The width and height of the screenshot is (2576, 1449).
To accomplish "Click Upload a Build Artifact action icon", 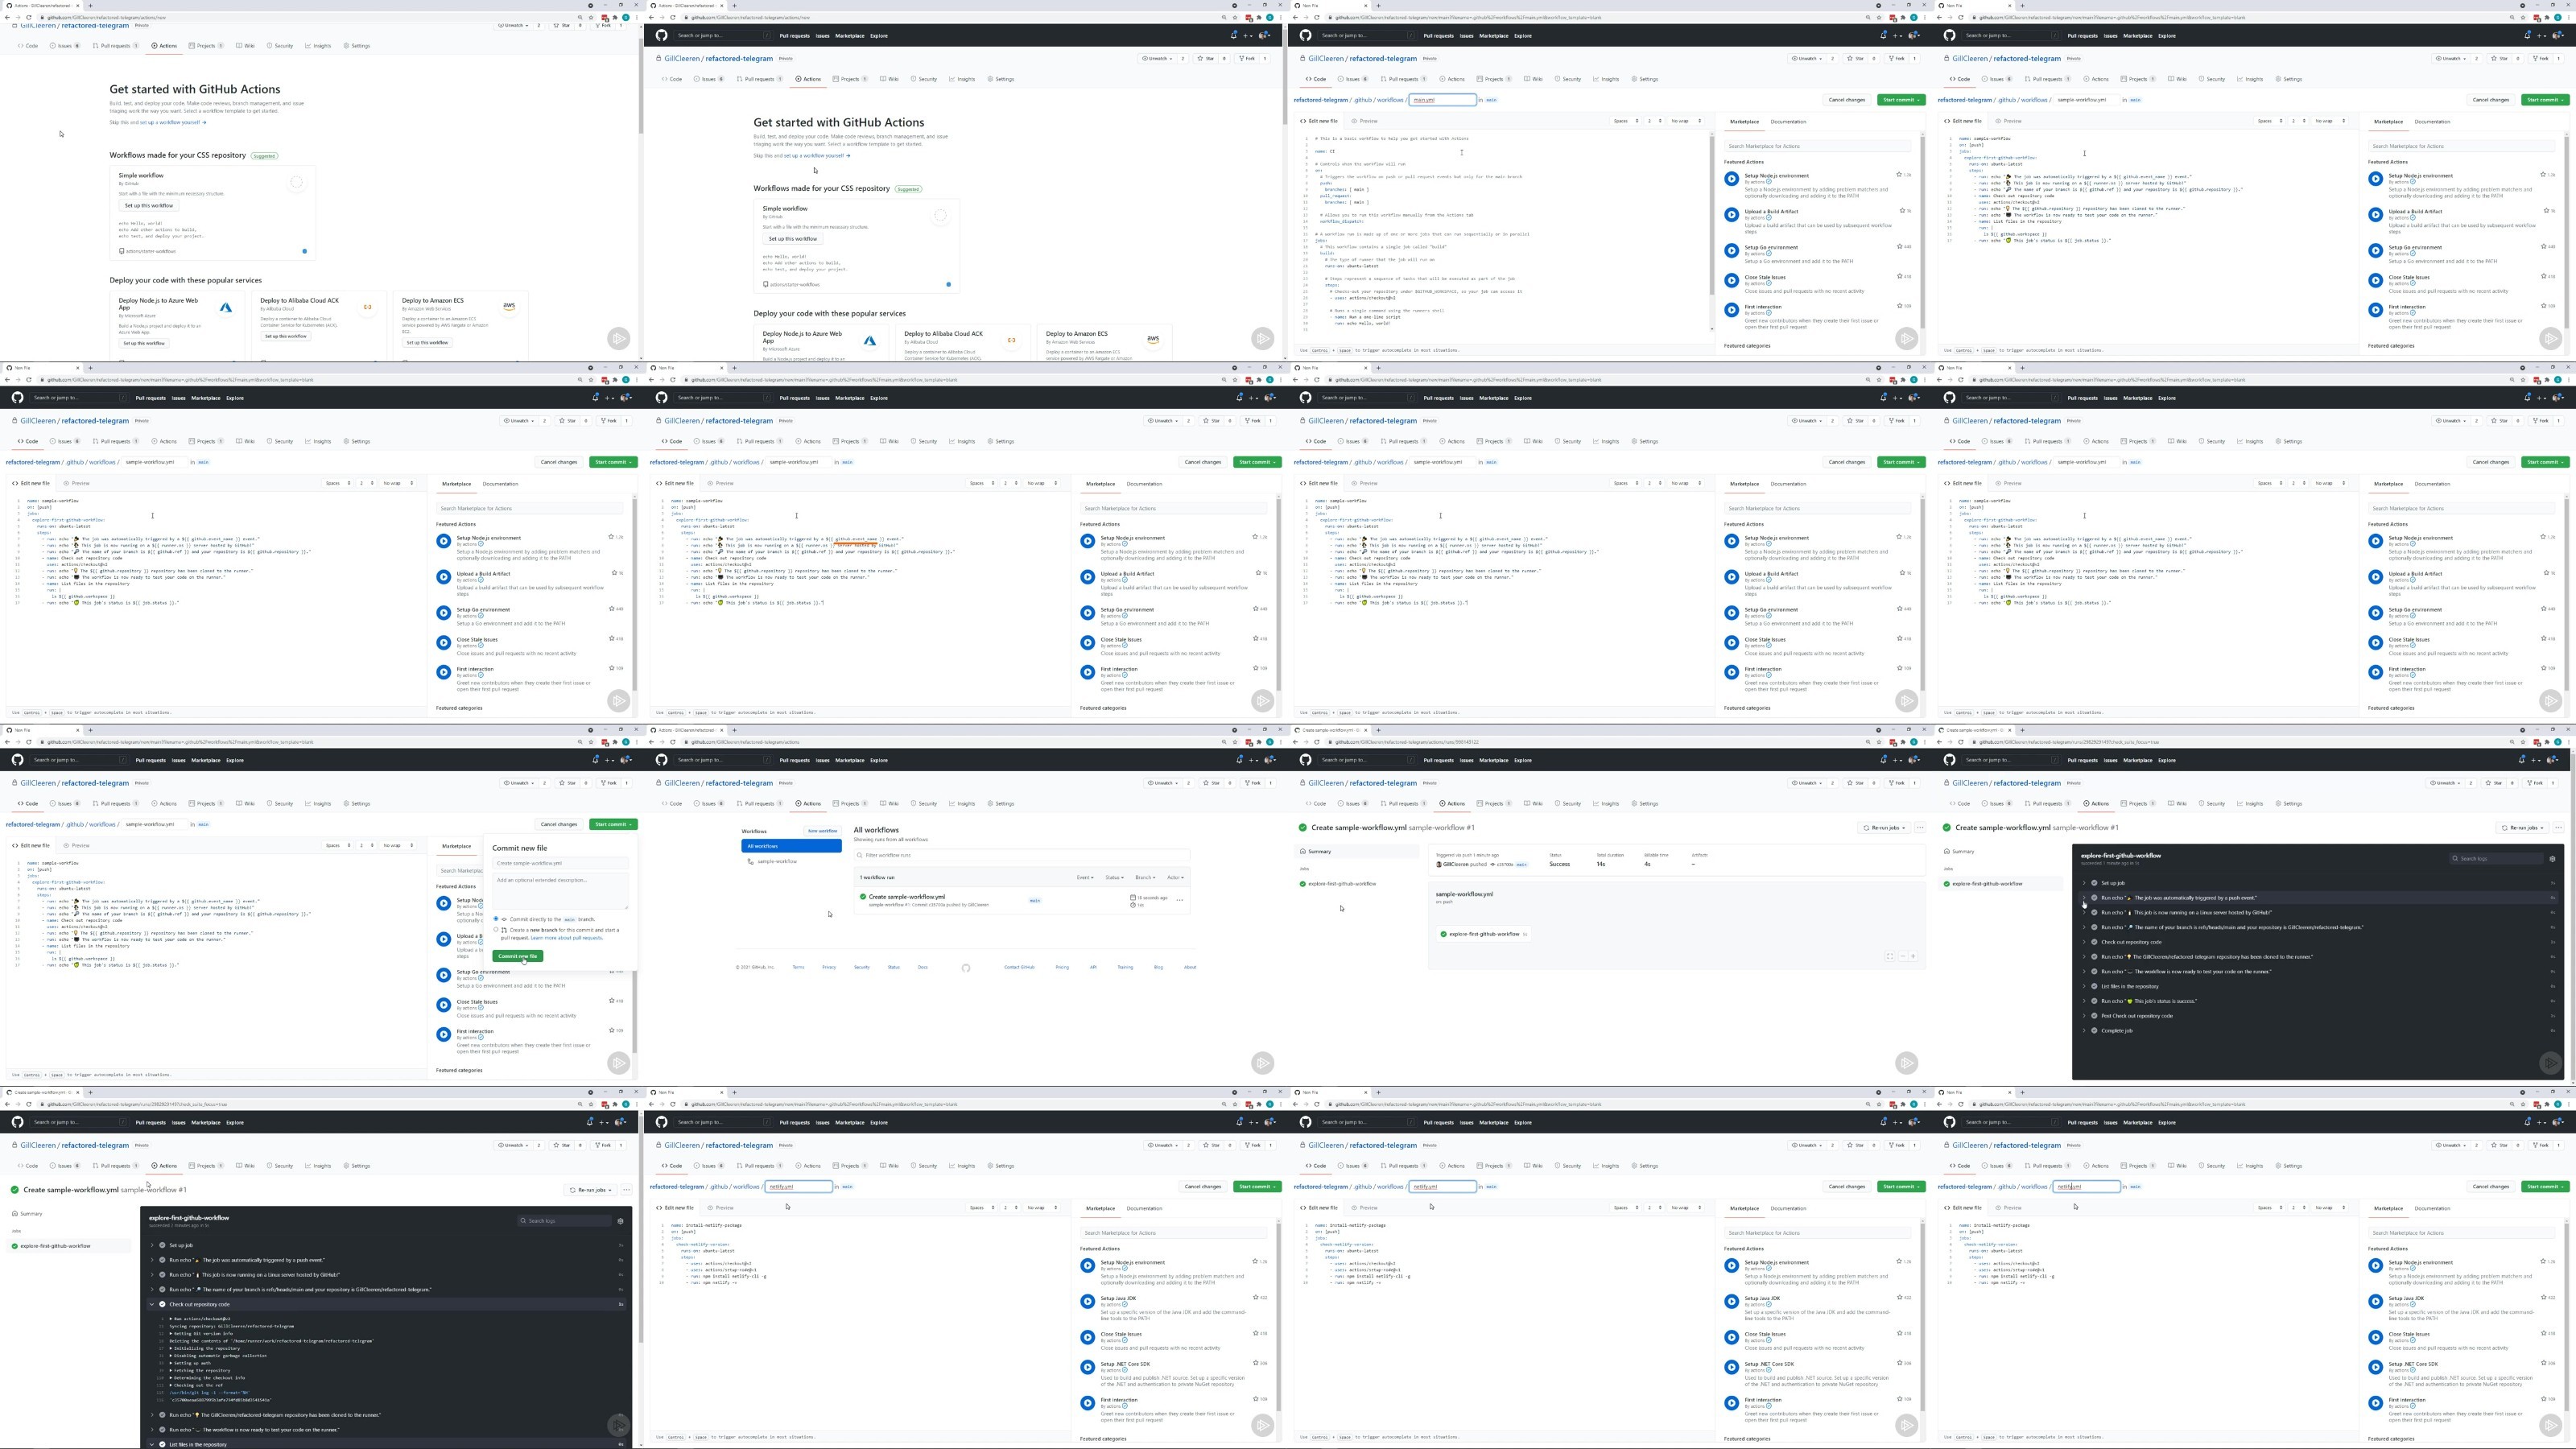I will pos(1732,215).
